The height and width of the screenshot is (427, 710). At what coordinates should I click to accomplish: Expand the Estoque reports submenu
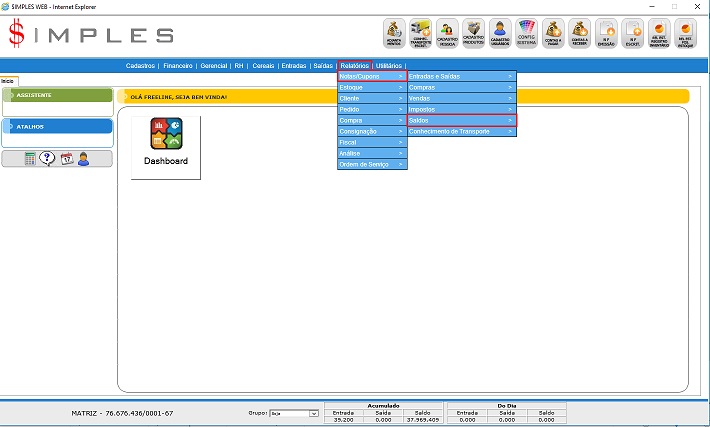coord(372,87)
